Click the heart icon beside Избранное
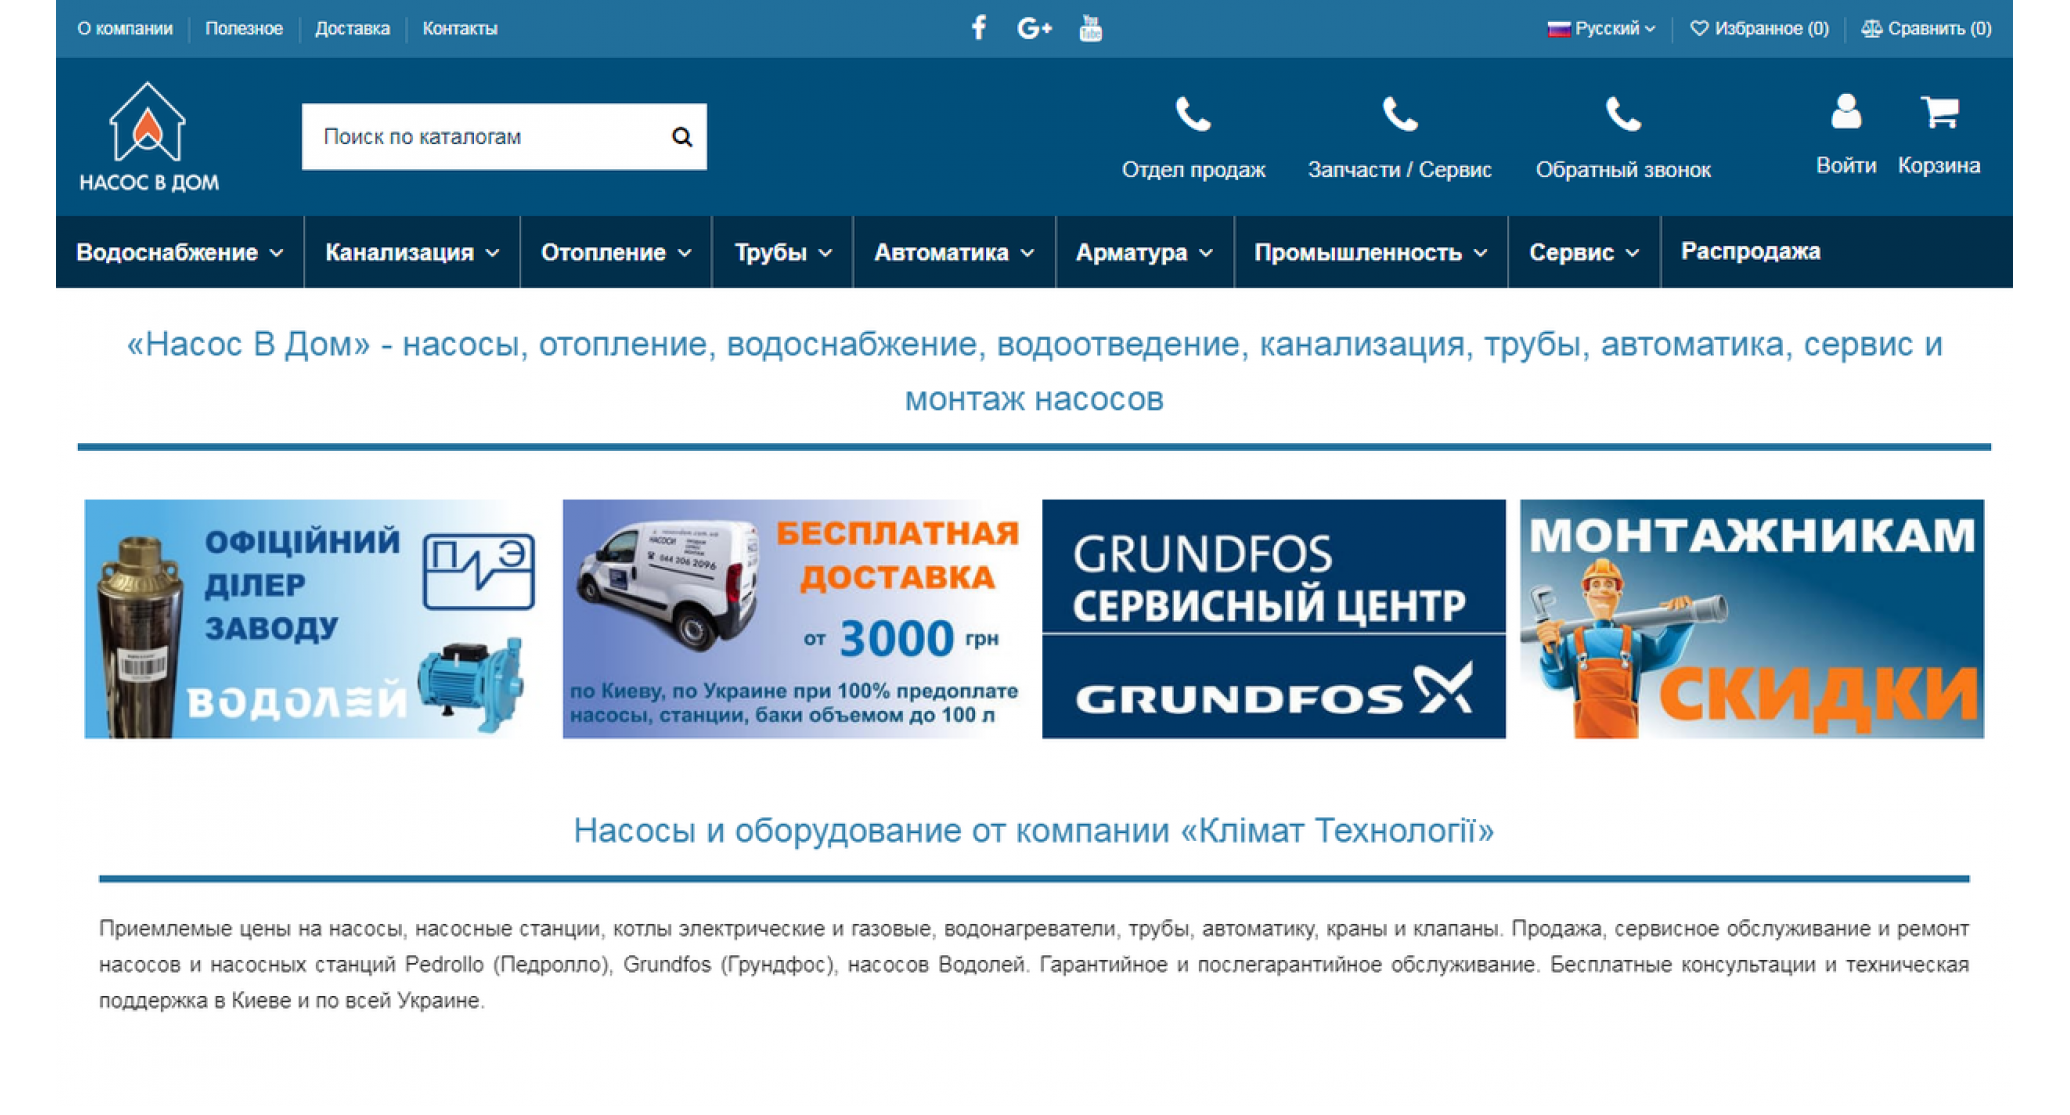Viewport: 2070px width, 1115px height. click(x=1698, y=28)
